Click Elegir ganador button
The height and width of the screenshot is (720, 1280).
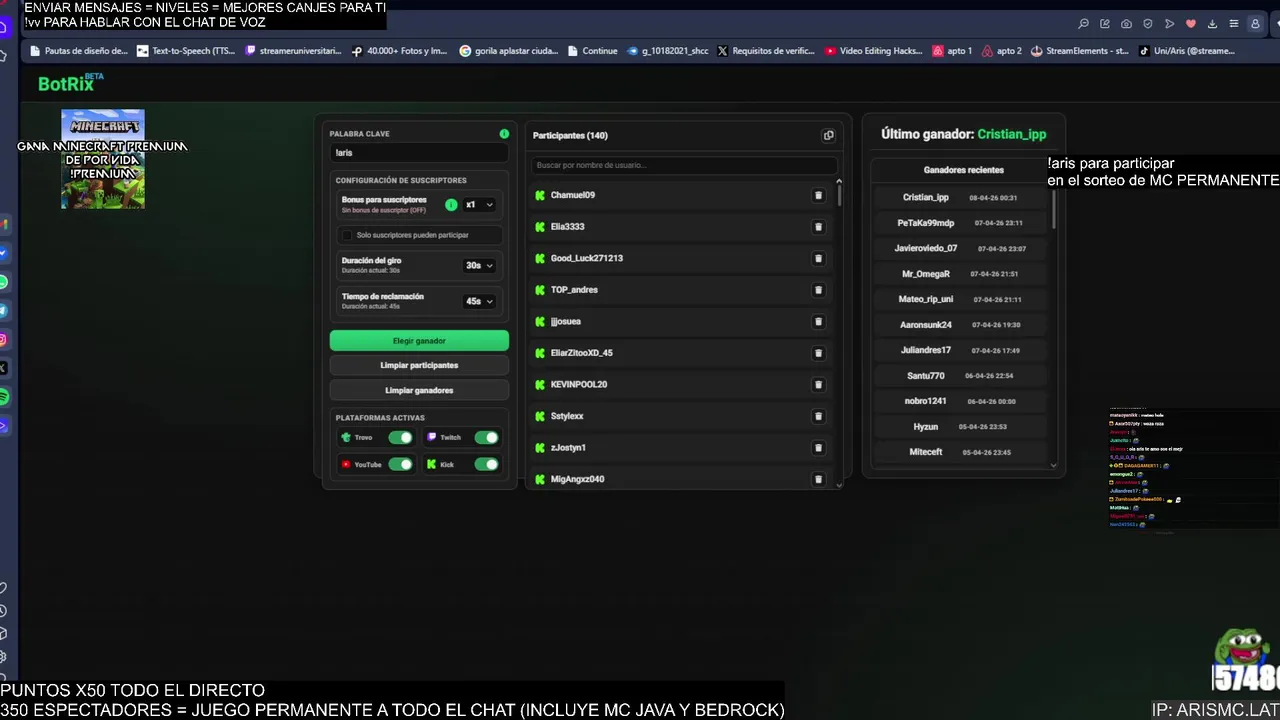419,341
